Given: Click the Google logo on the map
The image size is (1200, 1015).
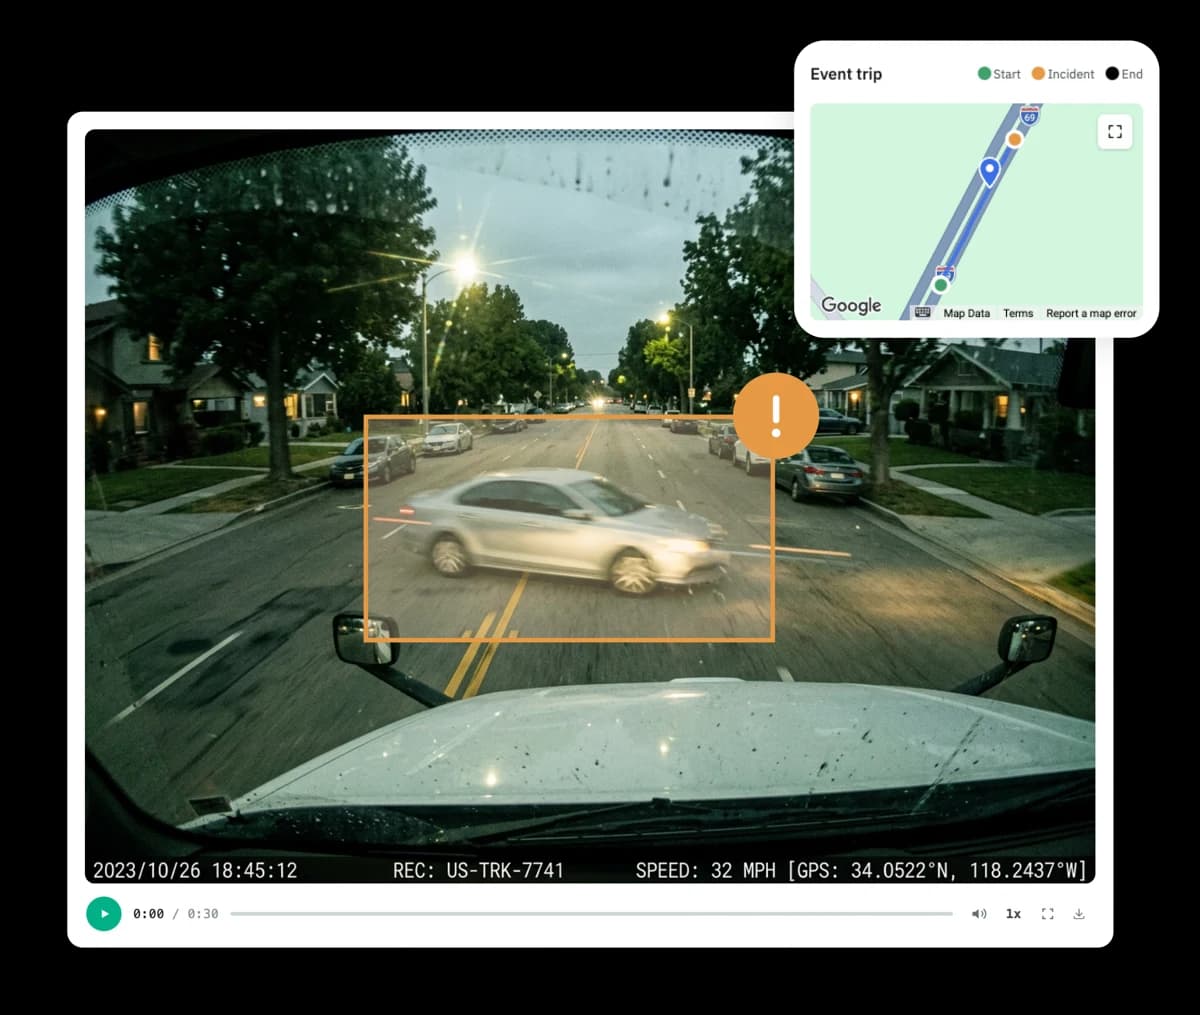Looking at the screenshot, I should [851, 305].
